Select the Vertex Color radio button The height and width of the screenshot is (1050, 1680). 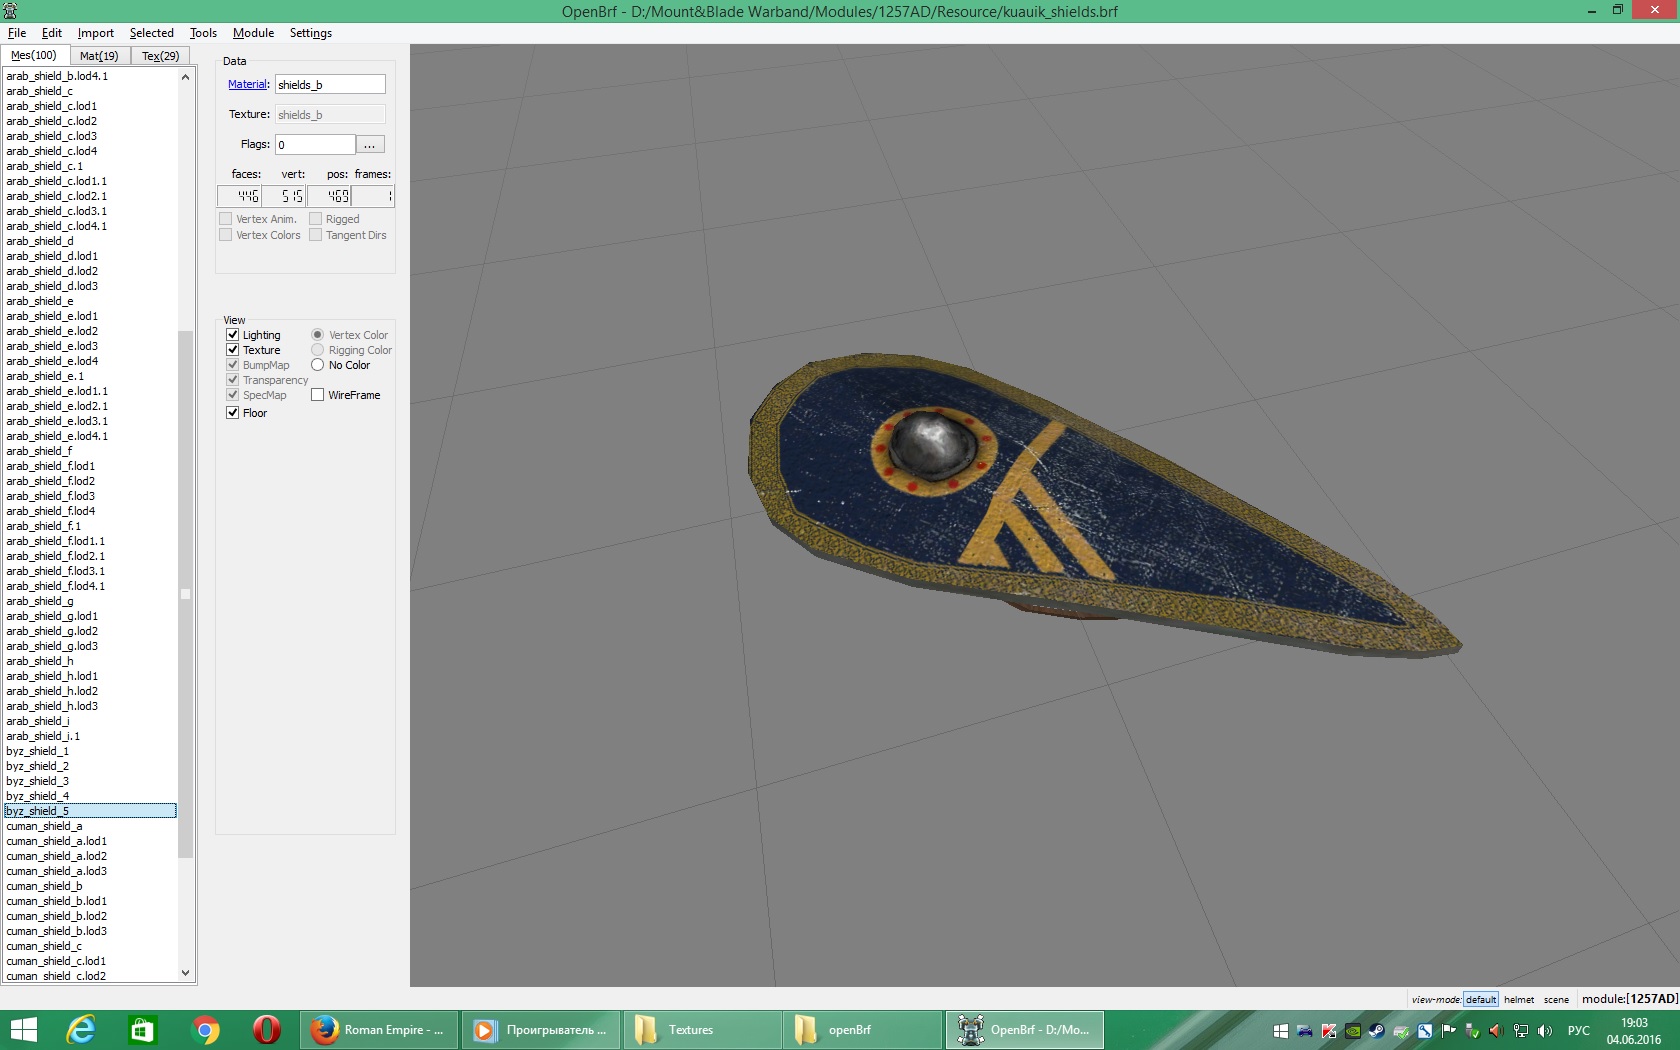coord(318,335)
